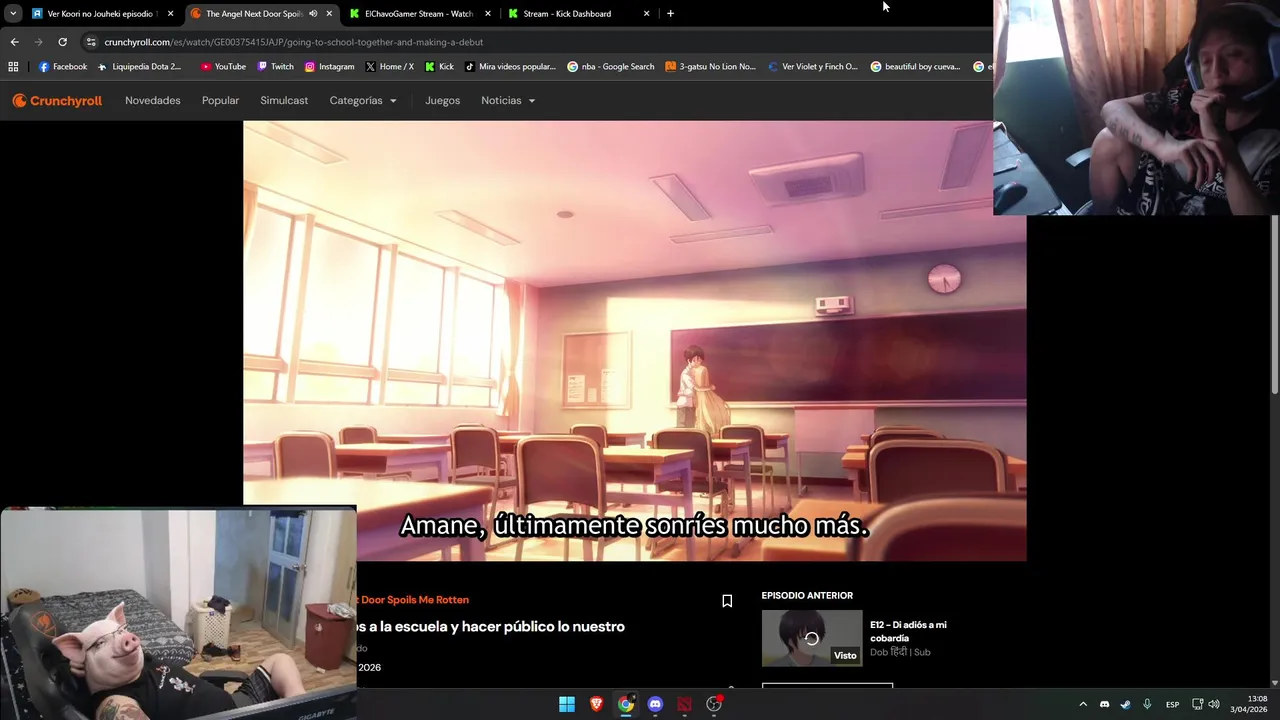Open the apps grid in bookmarks bar
This screenshot has width=1280, height=720.
(x=13, y=67)
